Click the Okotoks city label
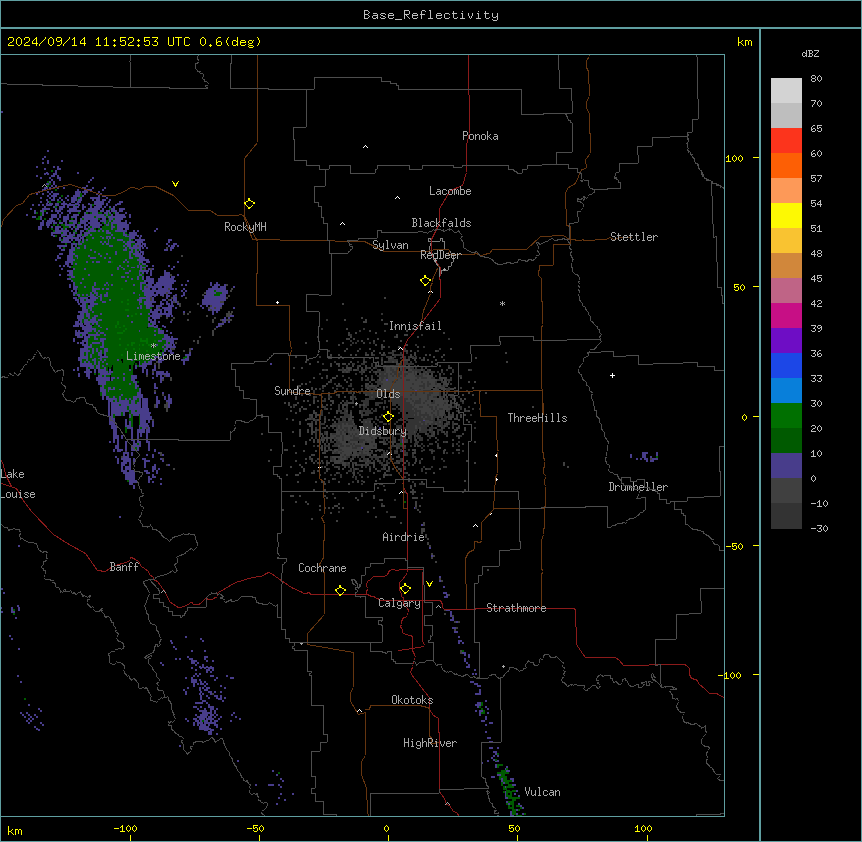Image resolution: width=862 pixels, height=842 pixels. point(412,700)
